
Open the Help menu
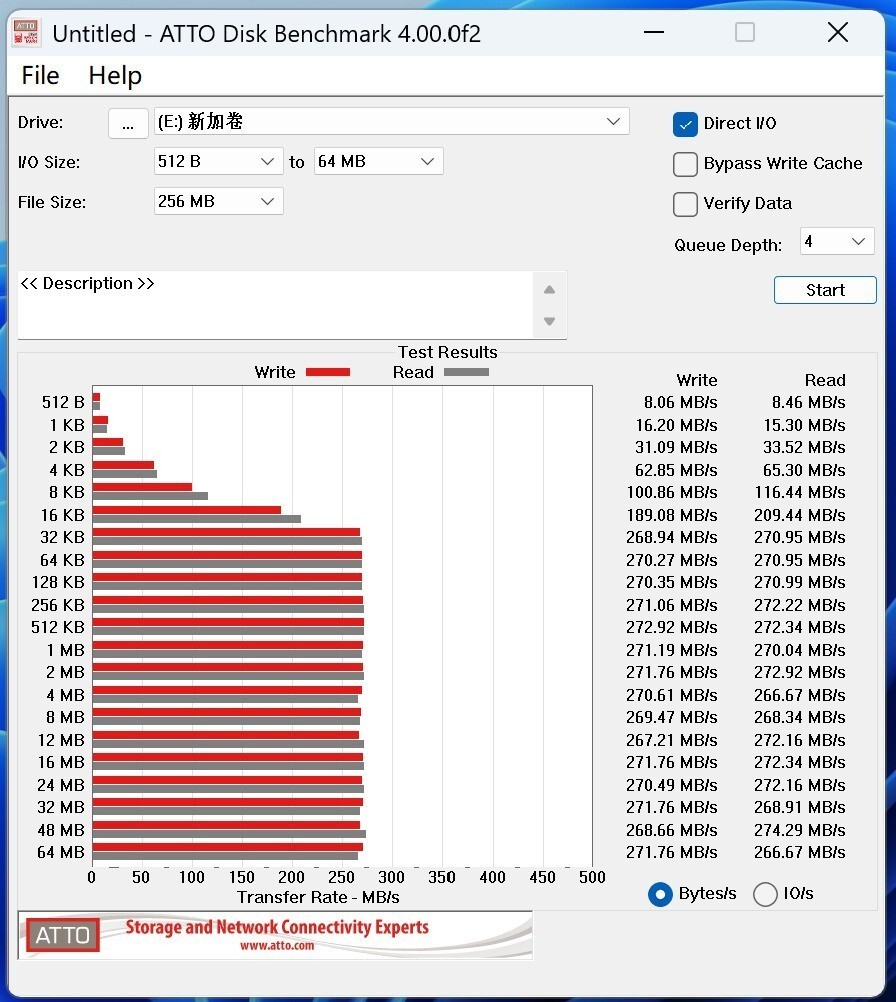pyautogui.click(x=115, y=75)
